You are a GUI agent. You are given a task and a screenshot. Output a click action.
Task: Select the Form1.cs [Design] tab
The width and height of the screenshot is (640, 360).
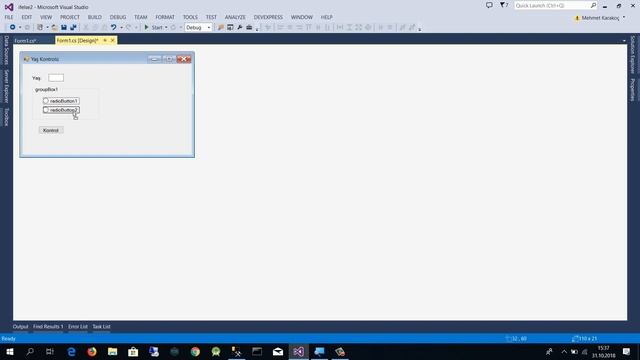pyautogui.click(x=78, y=40)
